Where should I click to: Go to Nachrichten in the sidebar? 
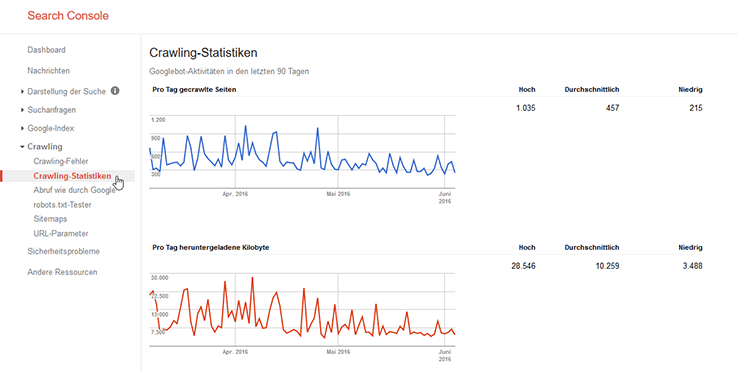point(48,71)
